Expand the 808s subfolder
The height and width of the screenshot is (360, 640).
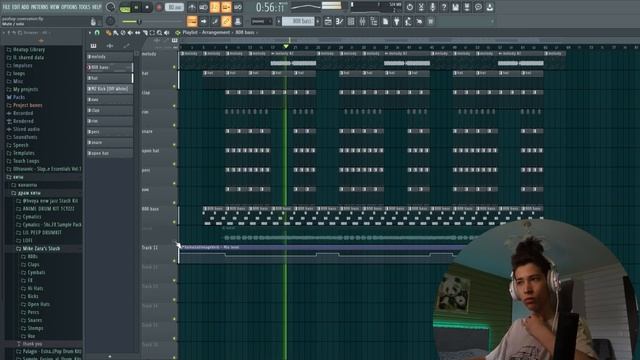pyautogui.click(x=29, y=257)
